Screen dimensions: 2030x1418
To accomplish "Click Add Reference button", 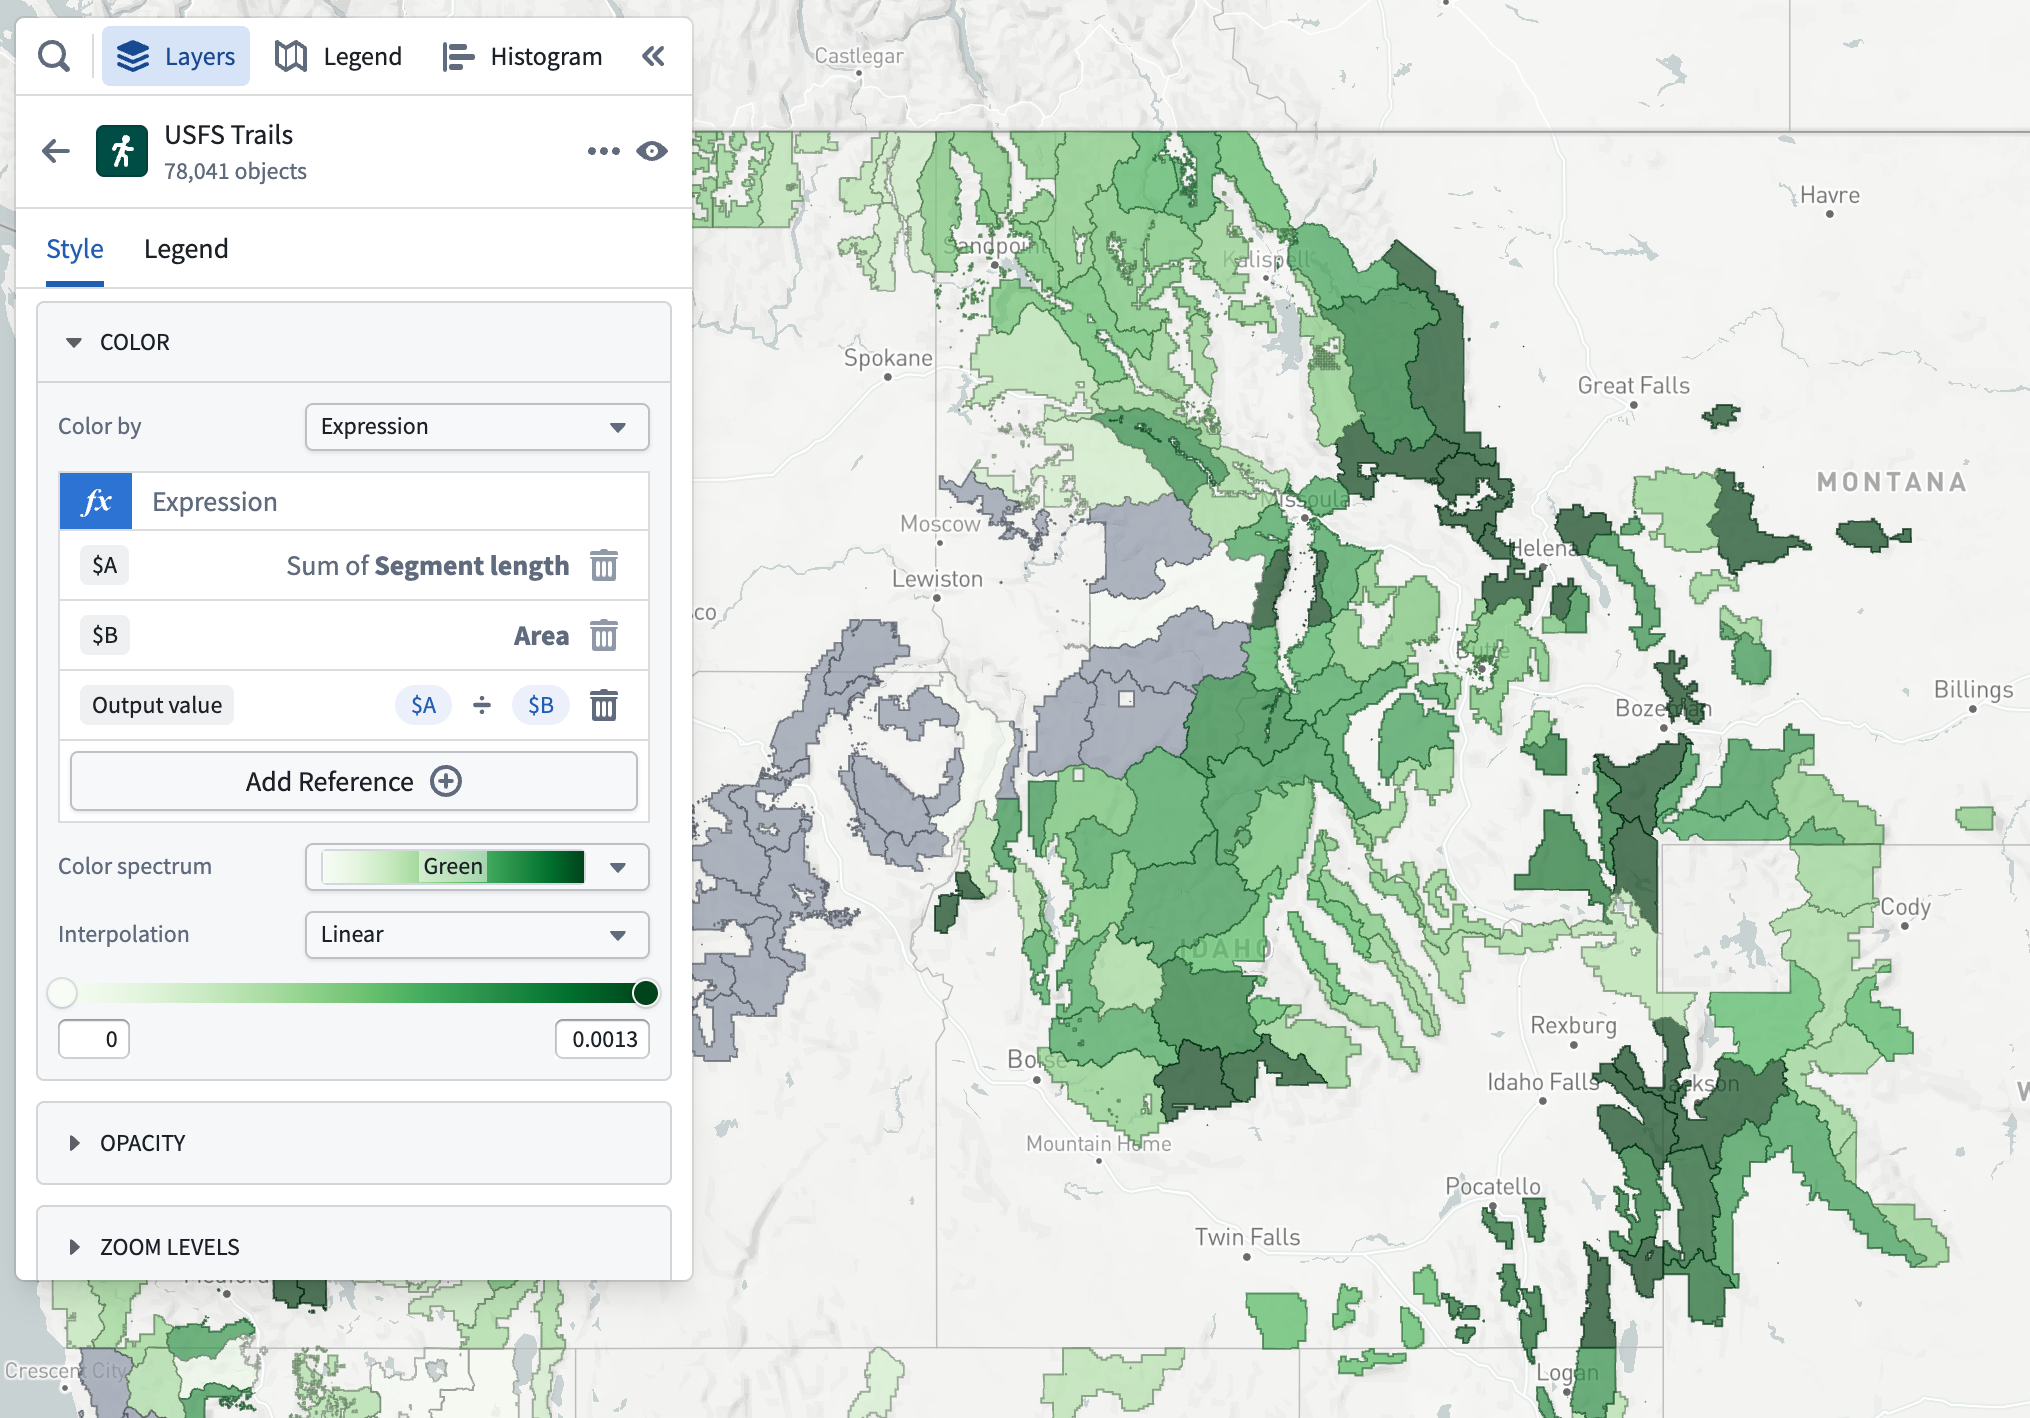I will 354,782.
